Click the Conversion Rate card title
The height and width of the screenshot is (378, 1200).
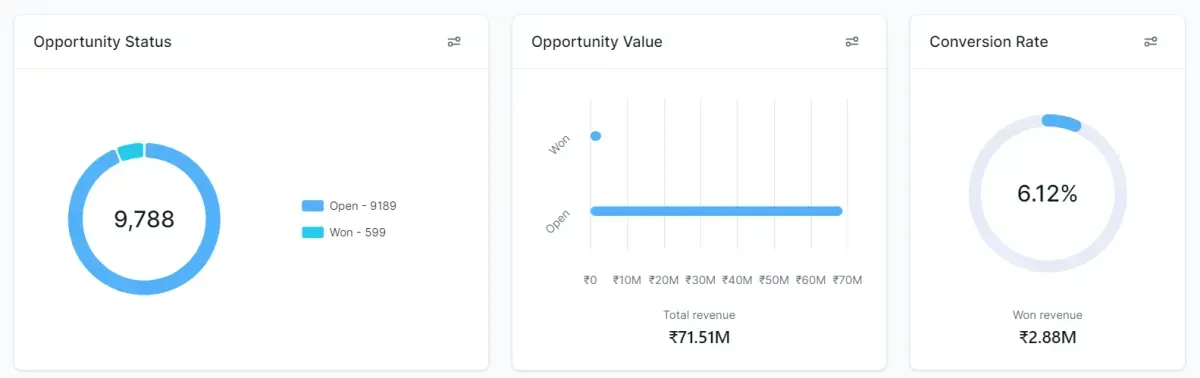coord(989,42)
